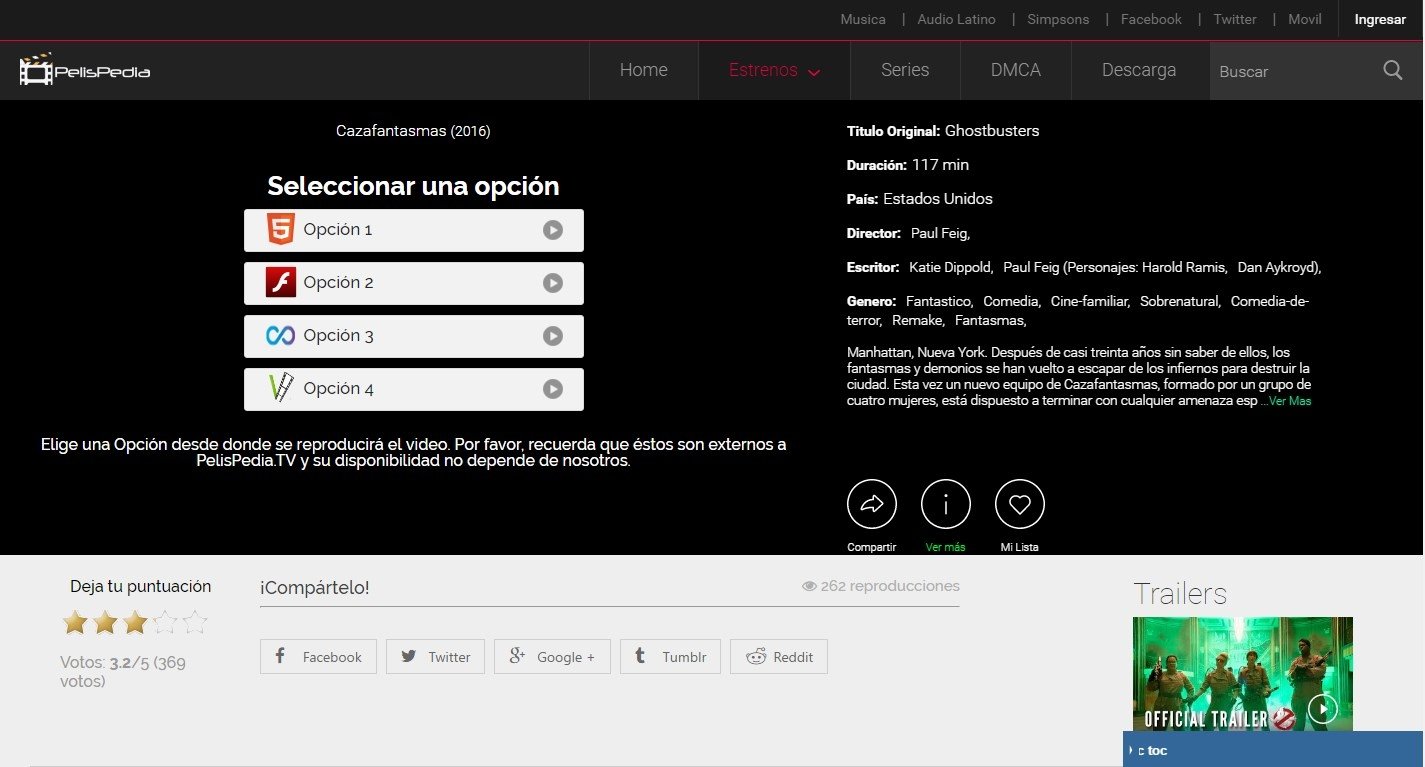
Task: Click the Remake genre link
Action: [918, 320]
